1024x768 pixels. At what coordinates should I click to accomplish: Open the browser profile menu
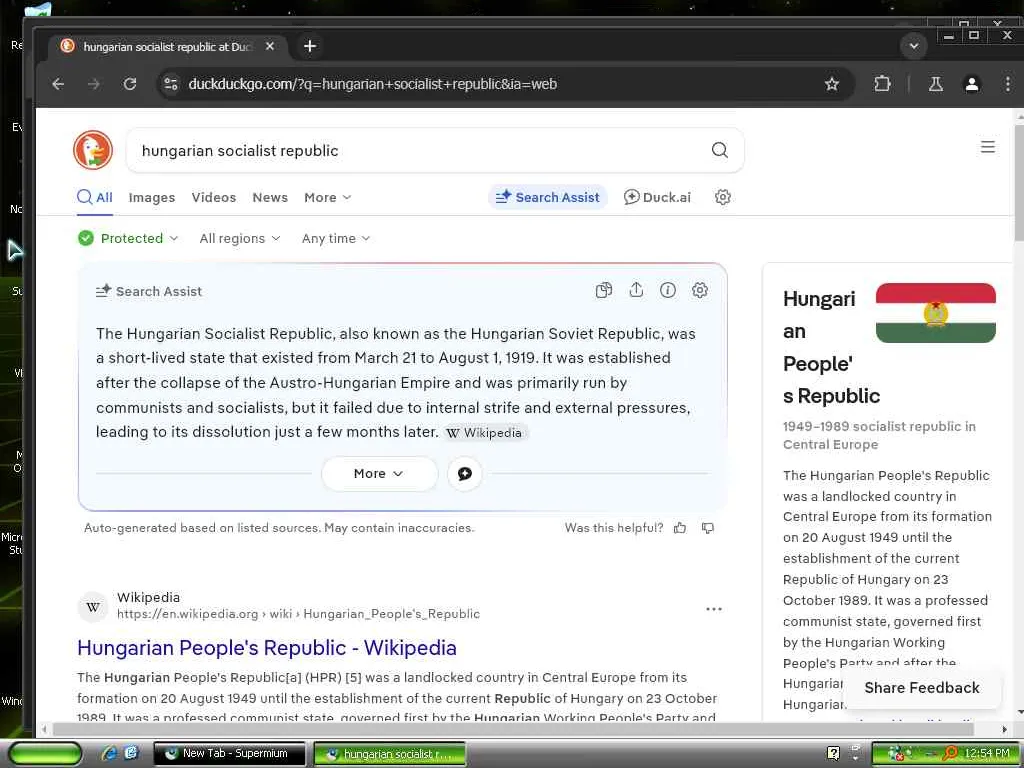[972, 84]
